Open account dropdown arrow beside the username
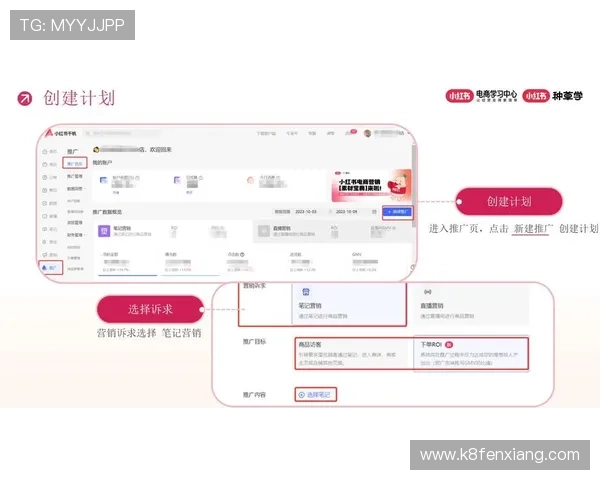 (409, 133)
